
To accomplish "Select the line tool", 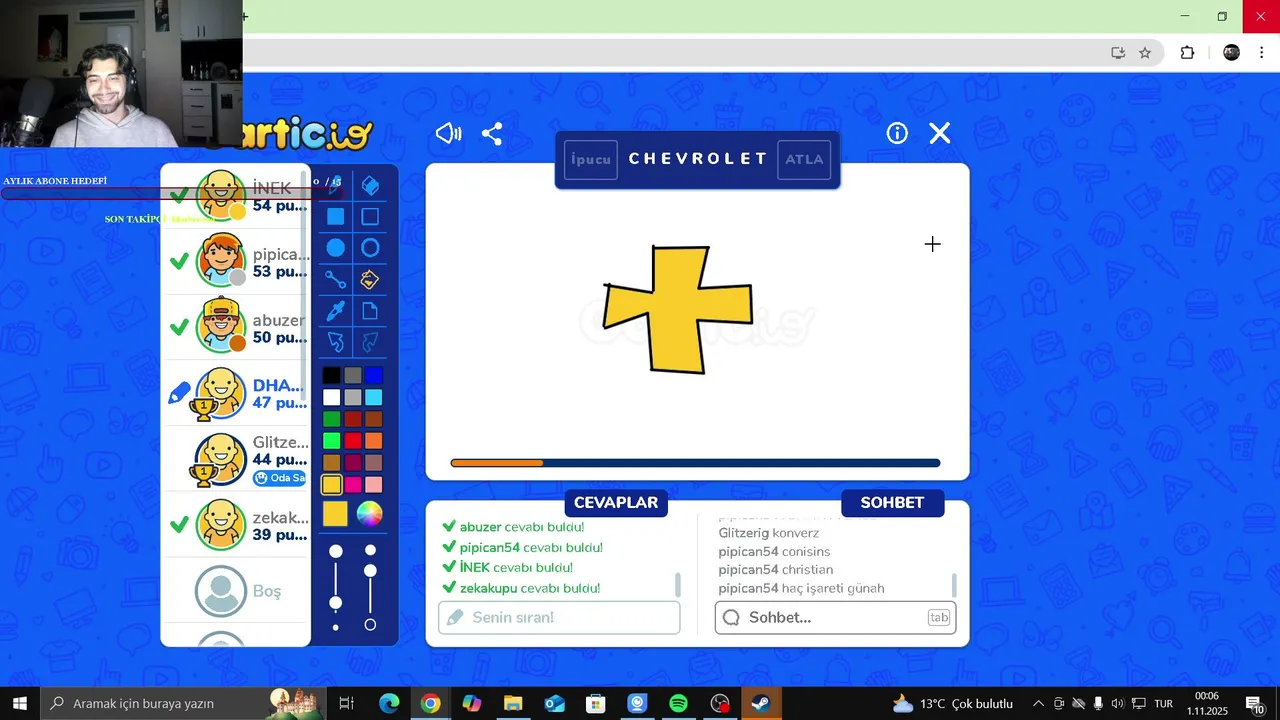I will (336, 280).
